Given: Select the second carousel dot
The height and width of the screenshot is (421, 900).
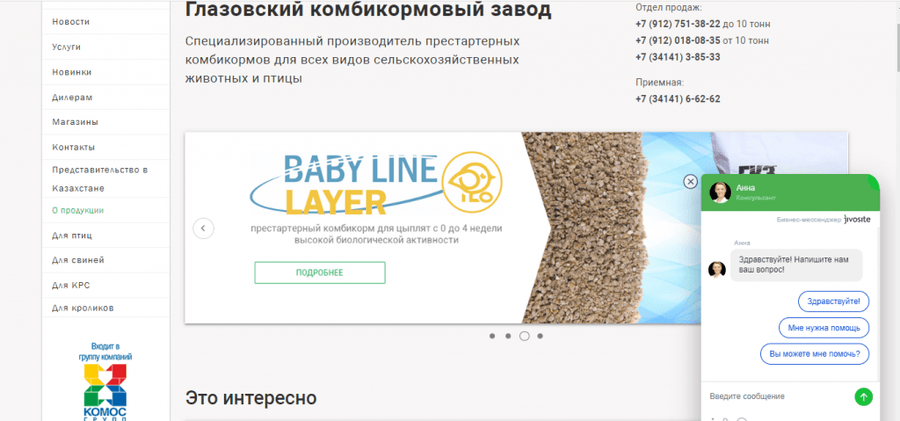Looking at the screenshot, I should 508,336.
